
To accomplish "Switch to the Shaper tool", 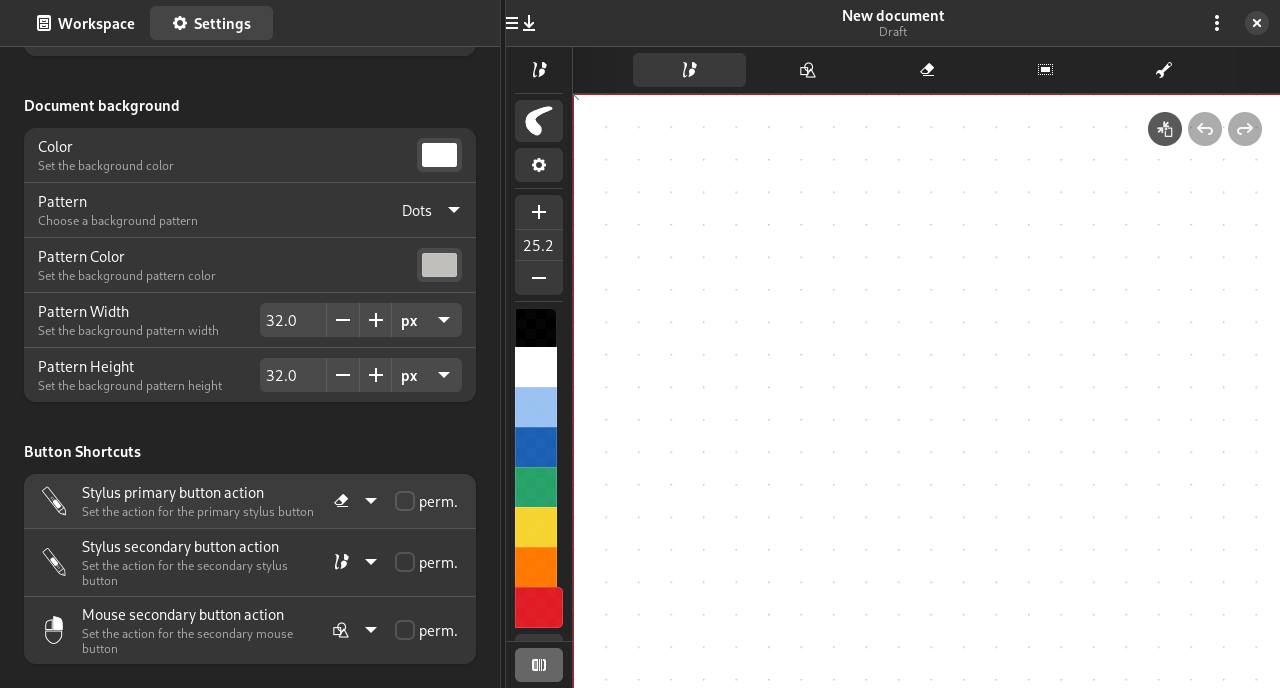I will click(807, 69).
